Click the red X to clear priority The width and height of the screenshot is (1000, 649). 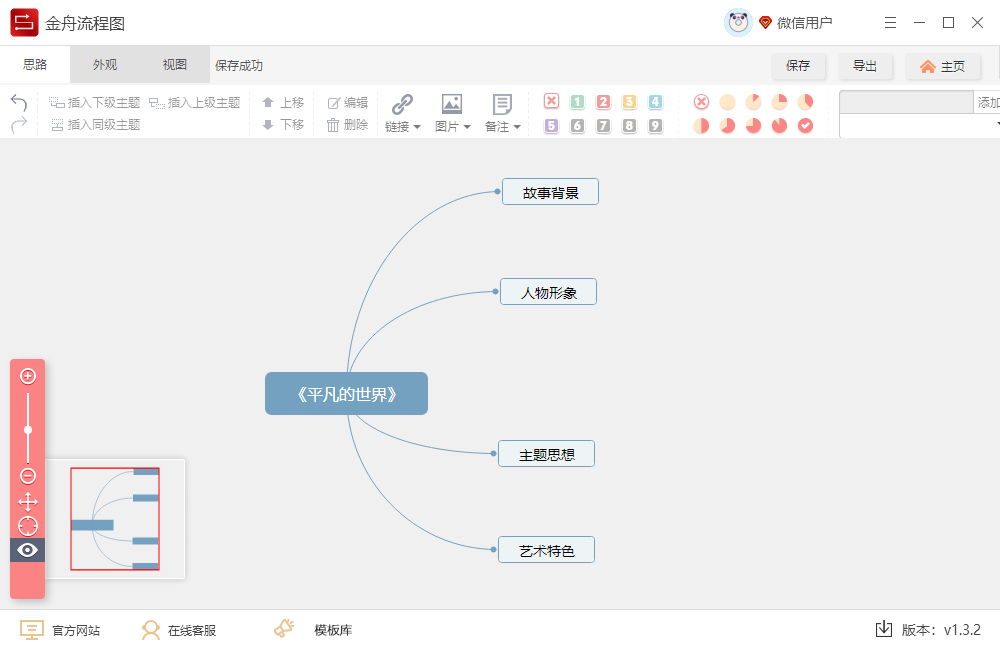point(551,101)
